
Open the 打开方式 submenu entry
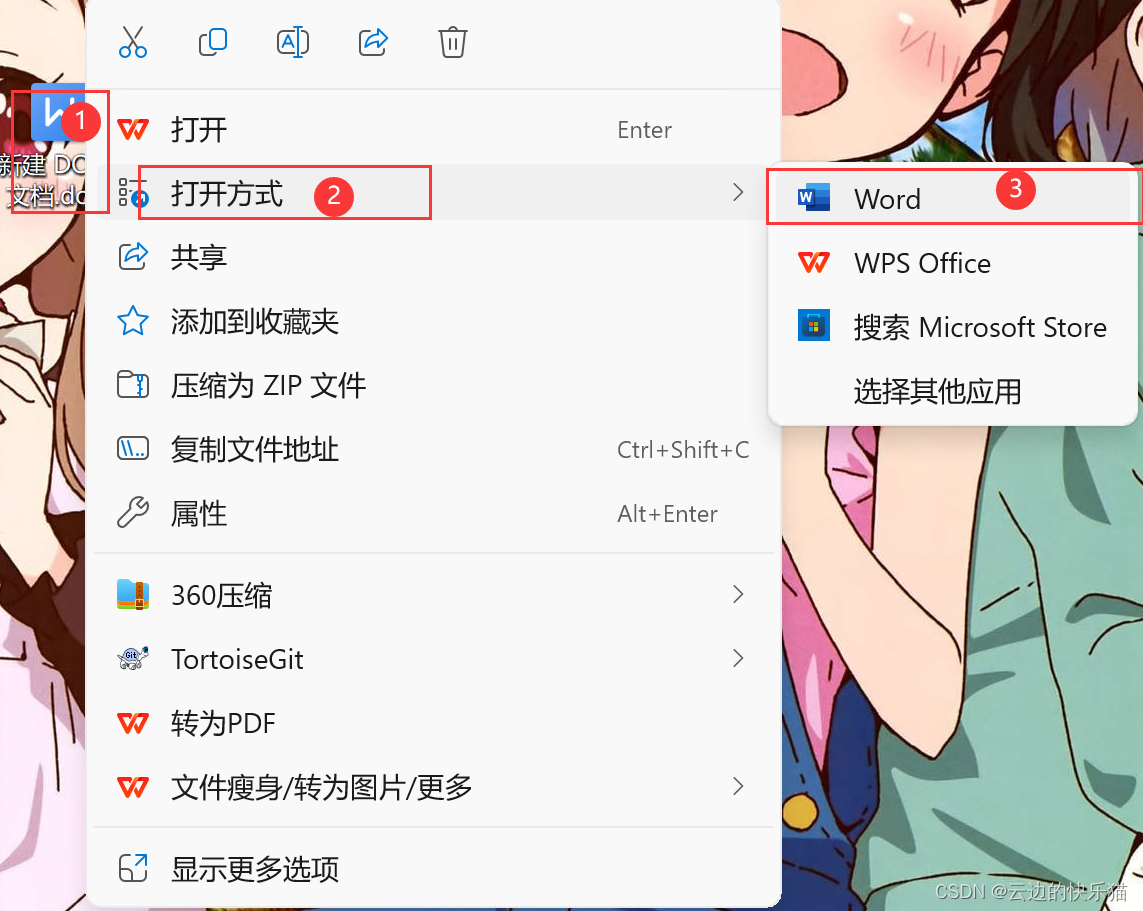[x=434, y=193]
